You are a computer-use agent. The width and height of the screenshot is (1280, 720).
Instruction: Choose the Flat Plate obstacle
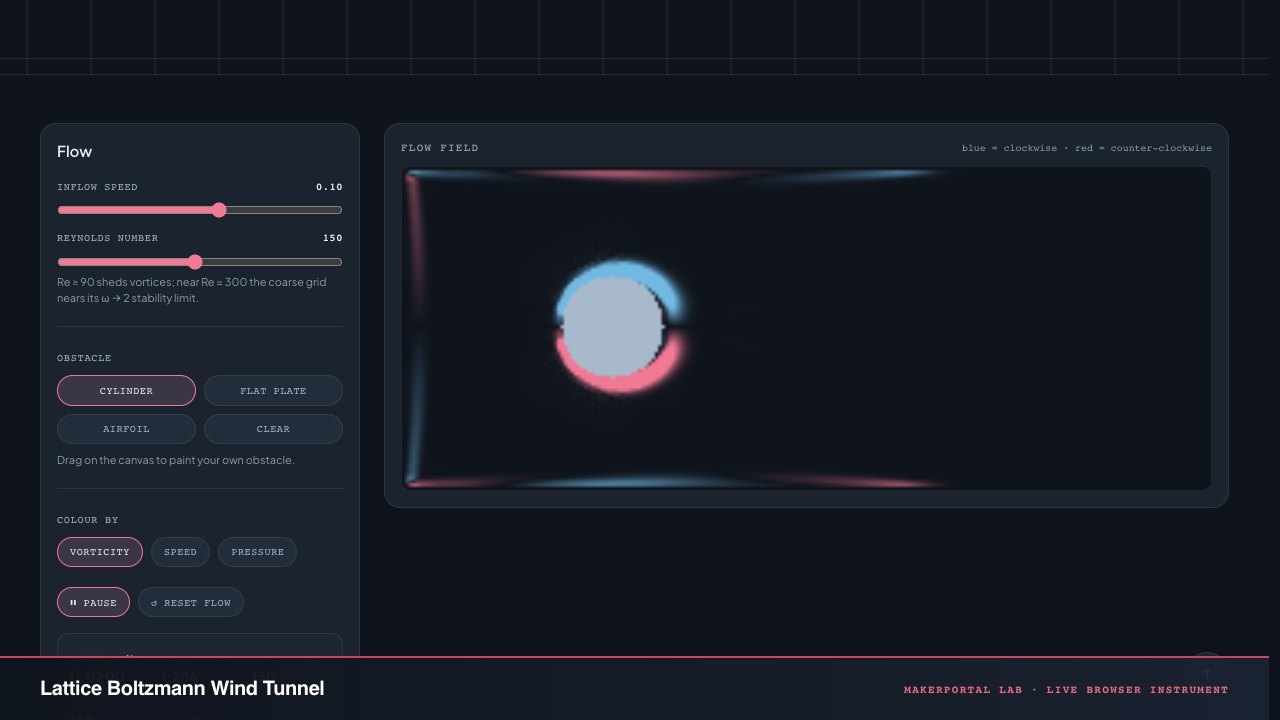(x=273, y=391)
